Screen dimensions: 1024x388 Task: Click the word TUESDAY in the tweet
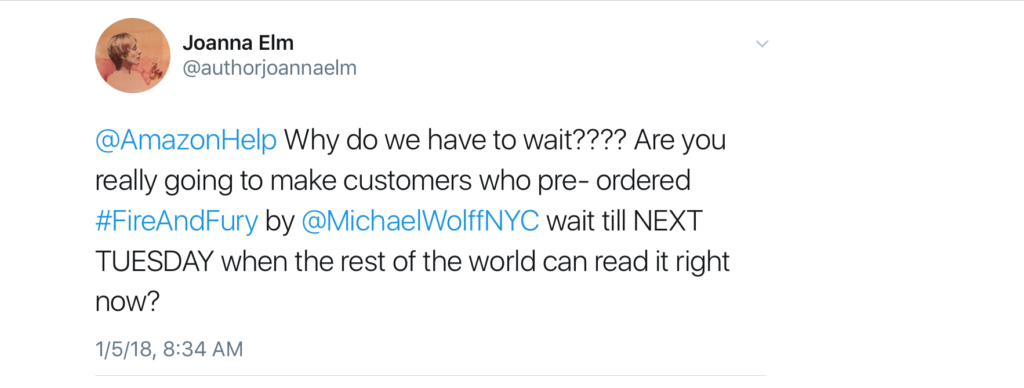tap(156, 262)
